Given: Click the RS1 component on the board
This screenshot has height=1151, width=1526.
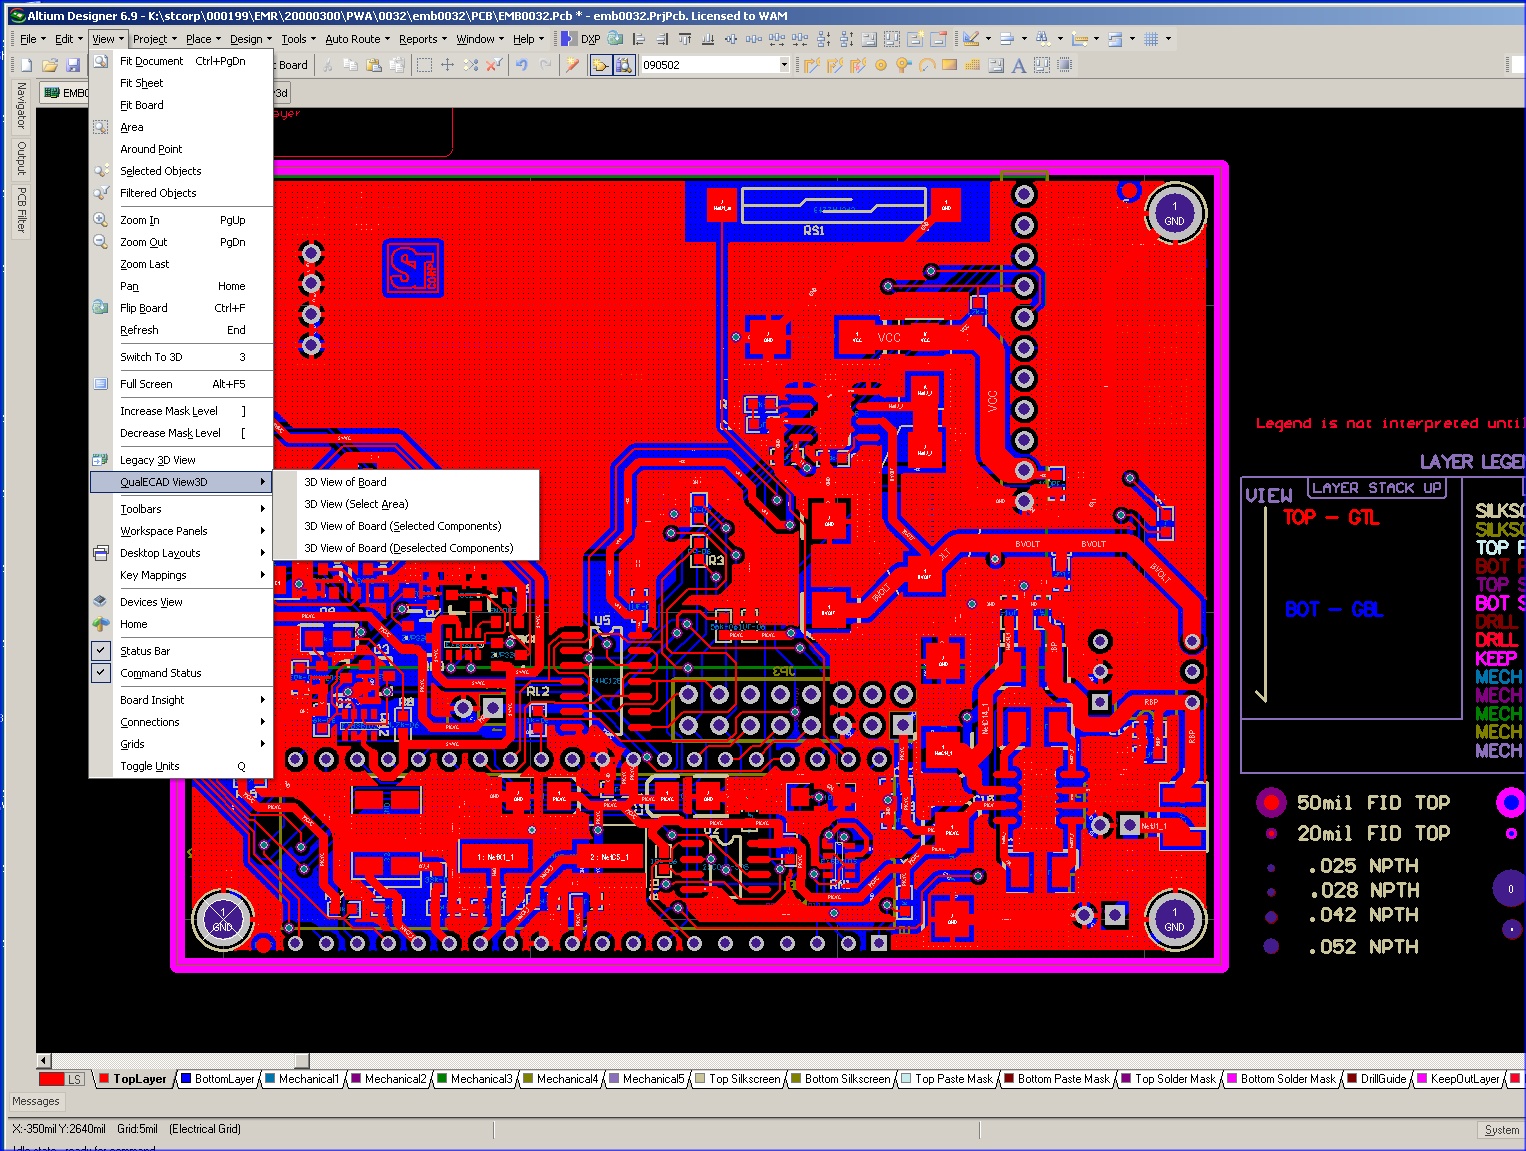Looking at the screenshot, I should 832,212.
